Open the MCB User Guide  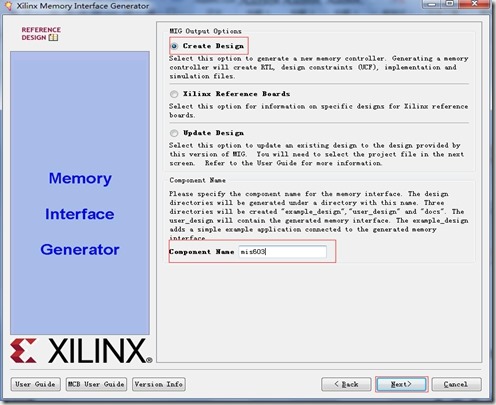96,384
